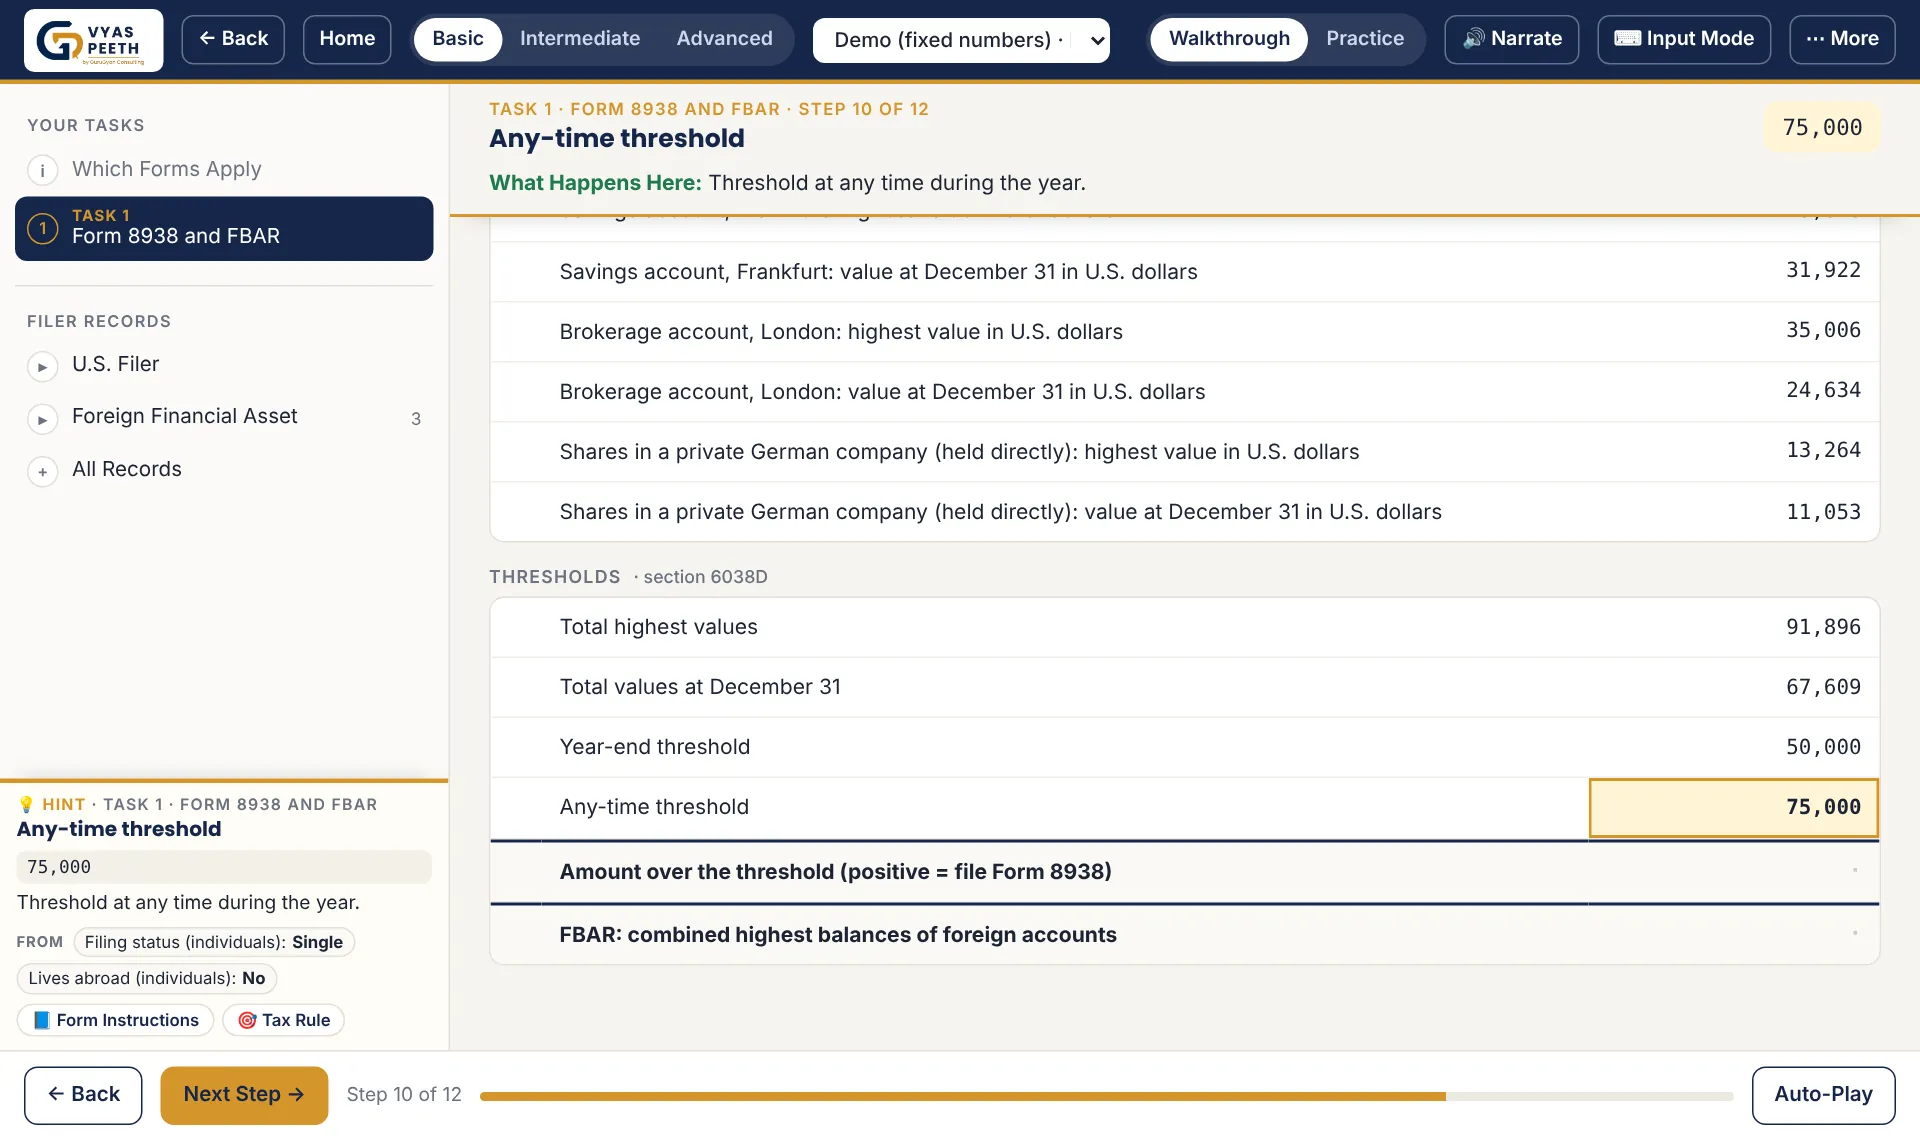Screen dimensions: 1920x1140
Task: Click Brokerage London December 31 value 24,634
Action: point(1823,390)
